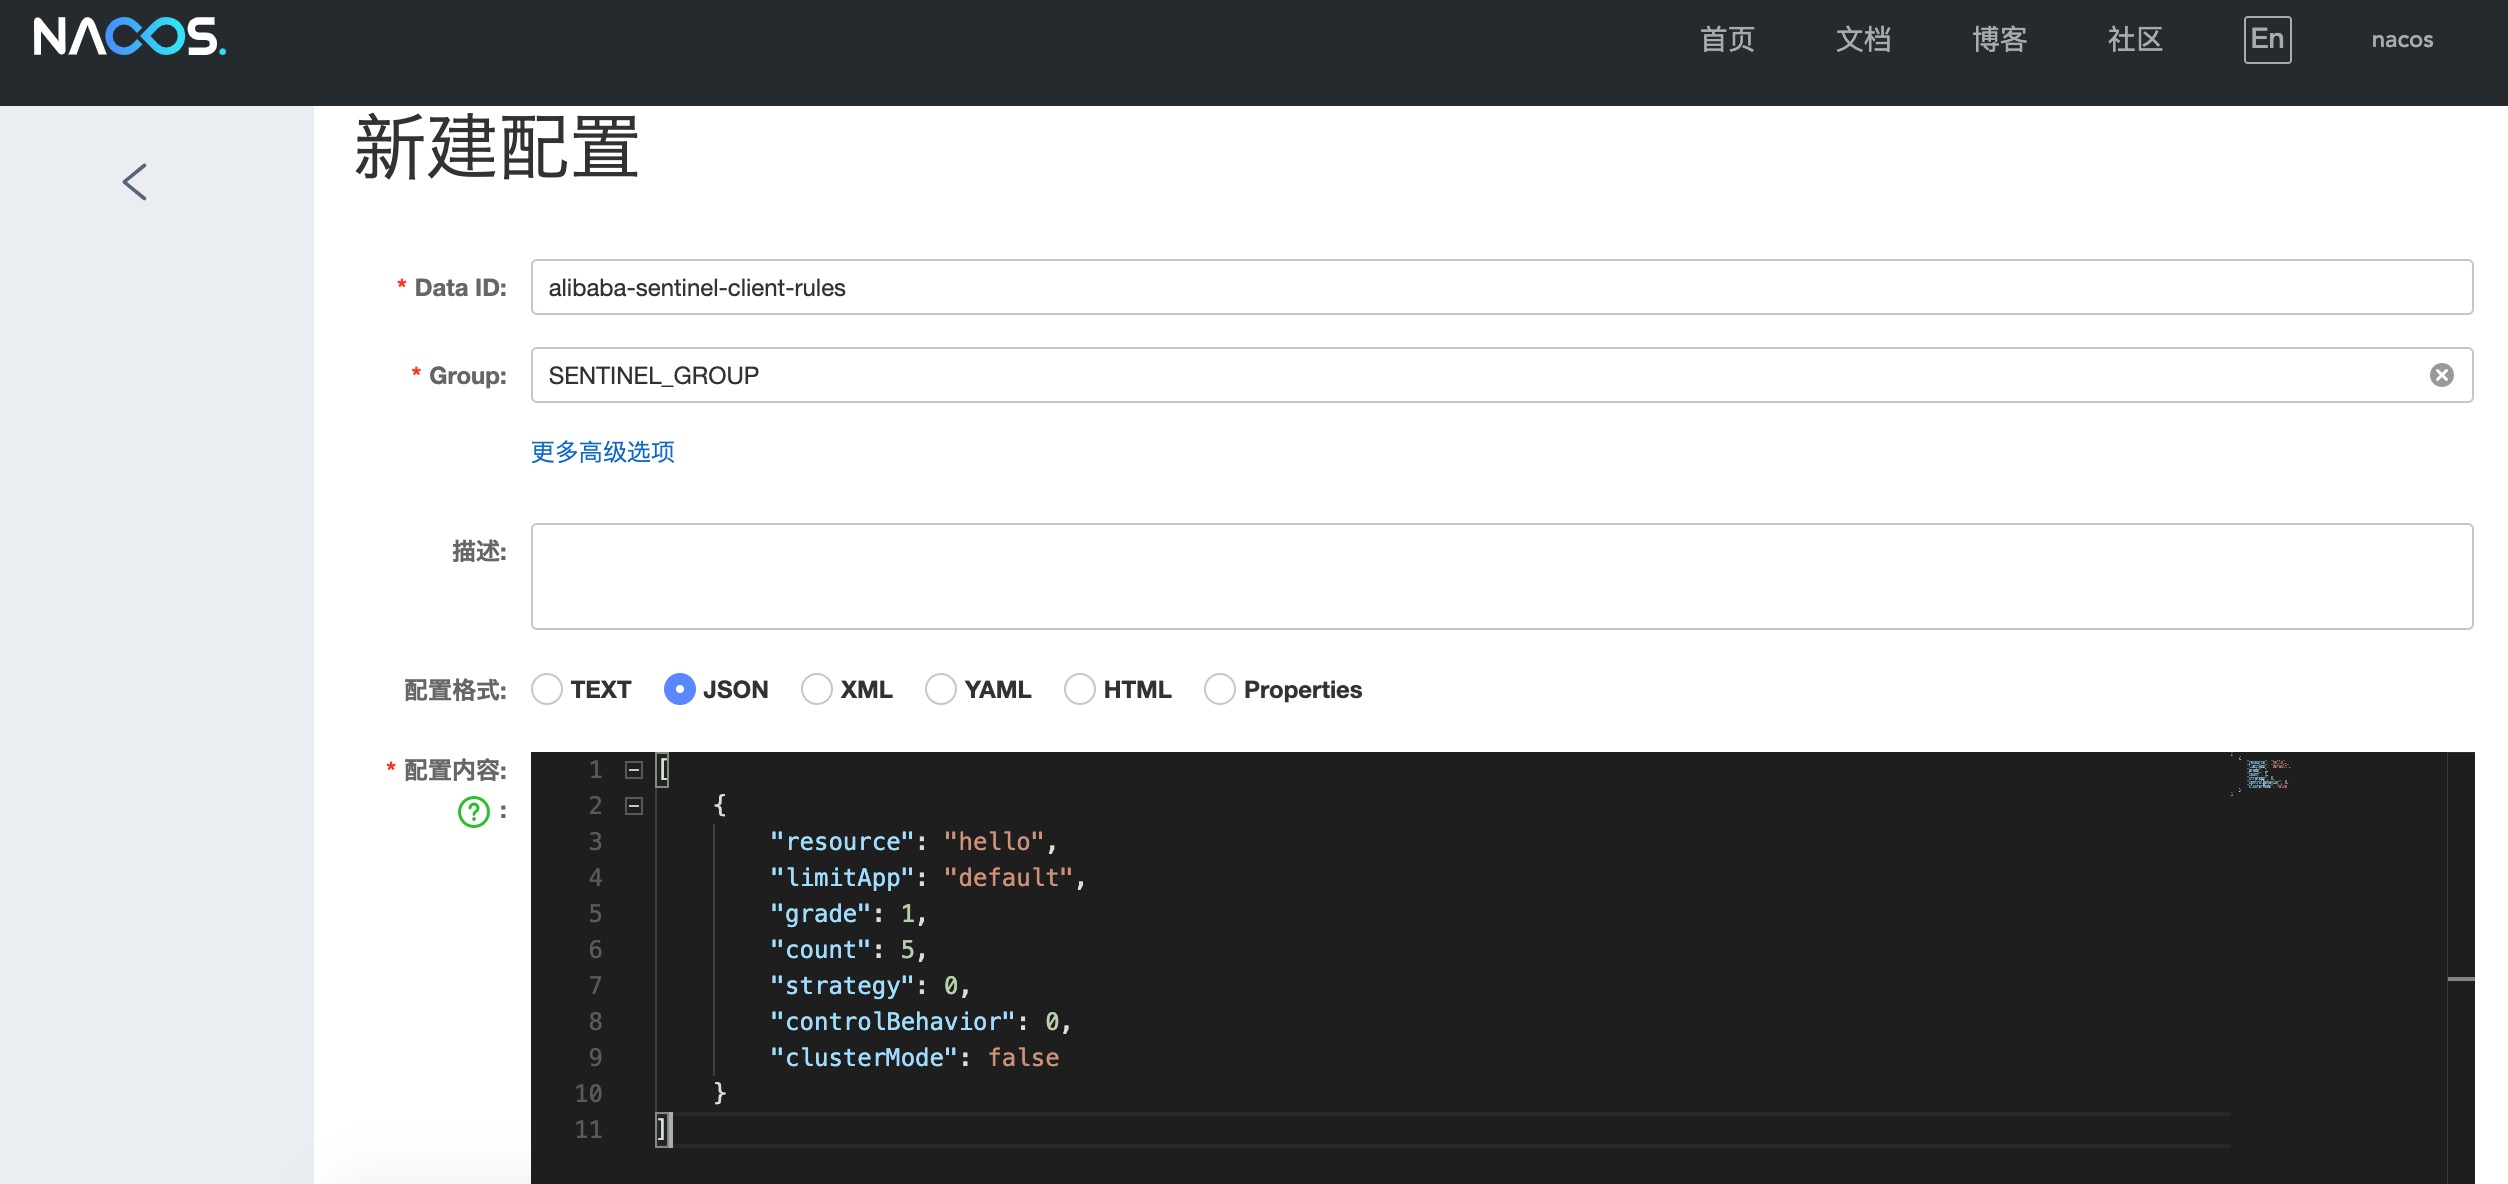The width and height of the screenshot is (2508, 1184).
Task: Click the editor vertical scrollbar
Action: 2461,968
